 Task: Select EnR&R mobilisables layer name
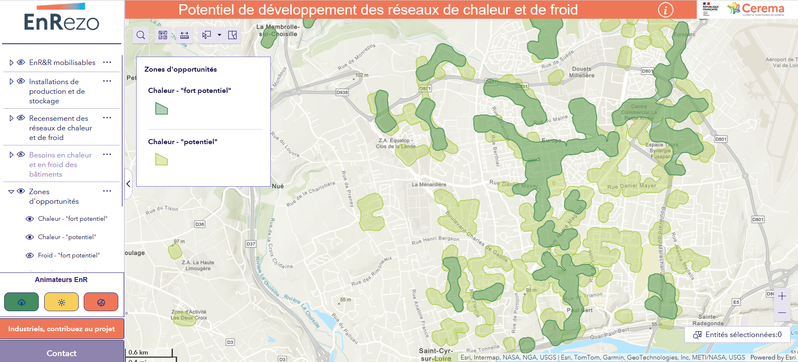tap(62, 63)
